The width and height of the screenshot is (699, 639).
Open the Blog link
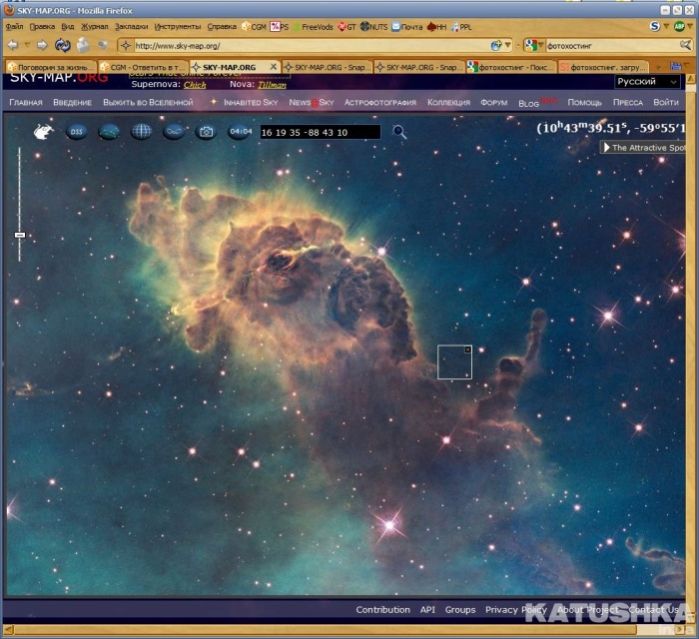(529, 103)
